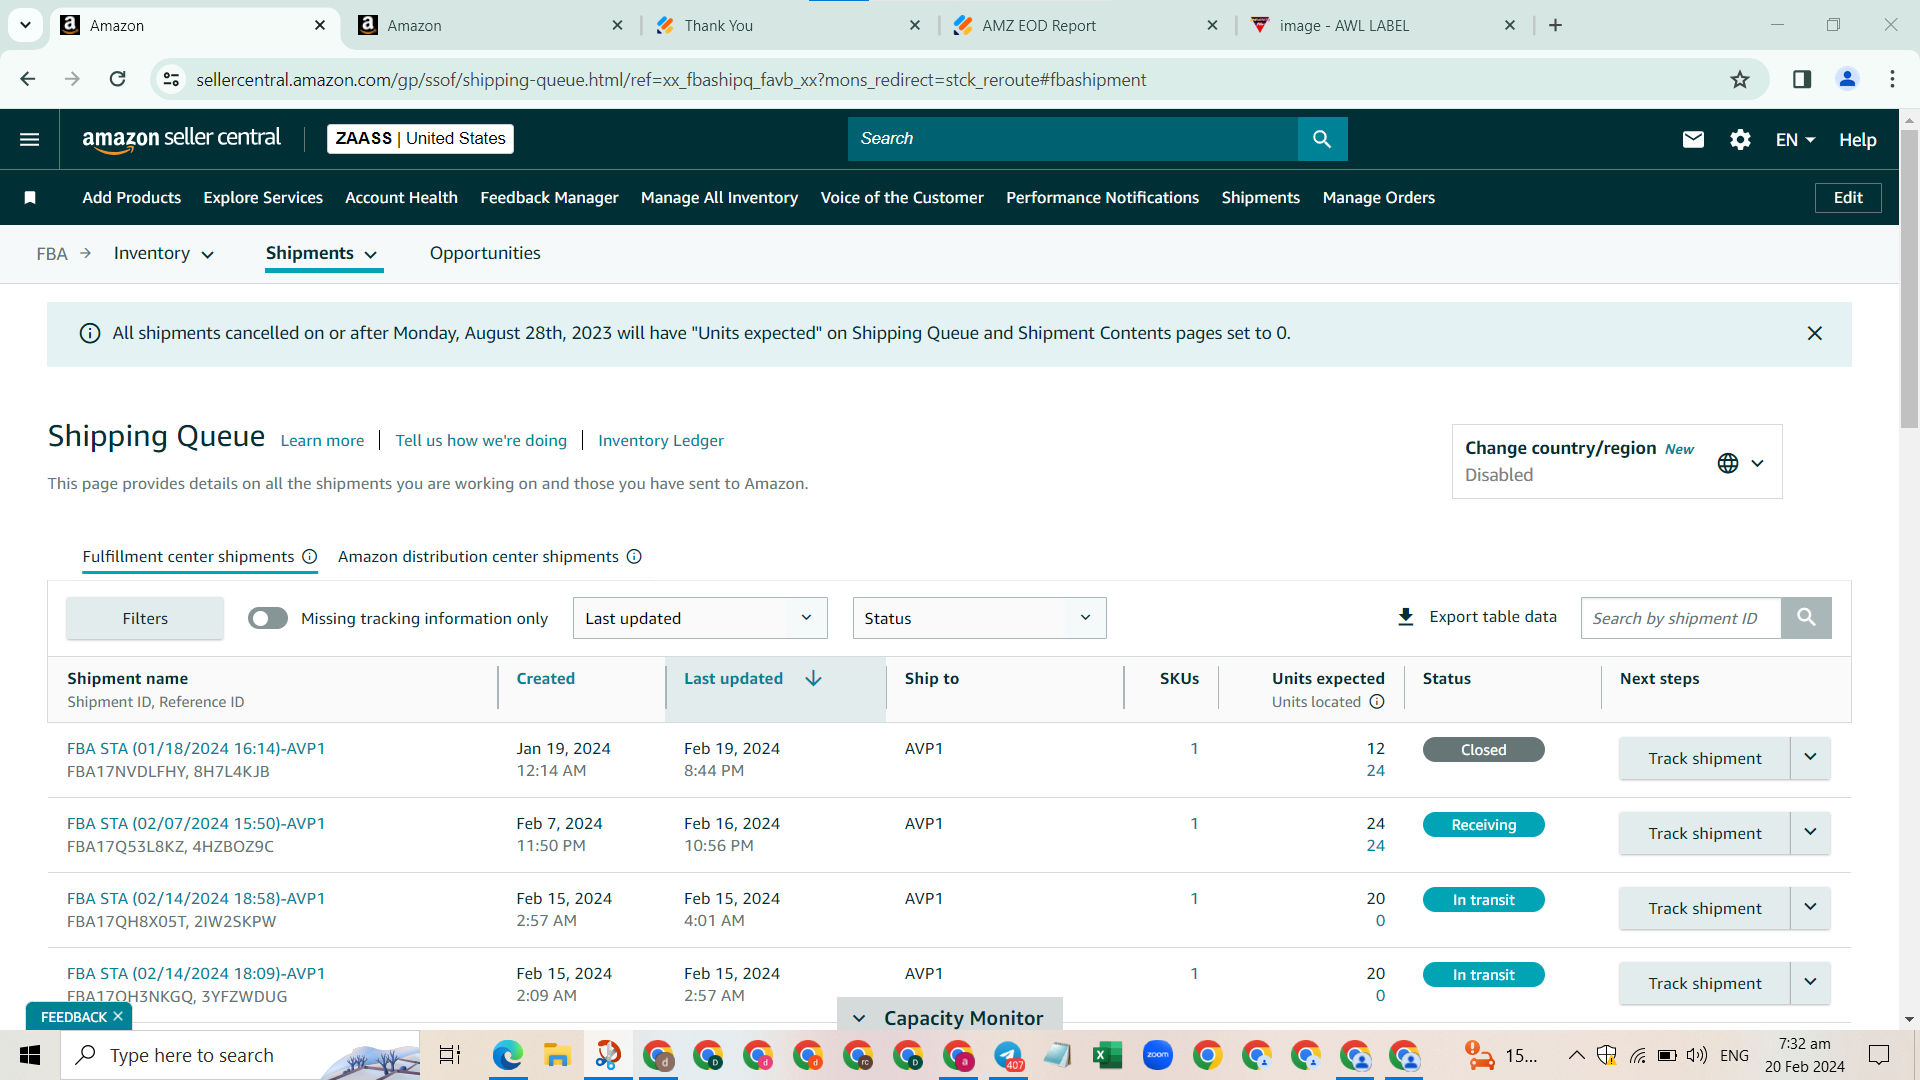Close the FEEDBACK tab

(118, 1017)
